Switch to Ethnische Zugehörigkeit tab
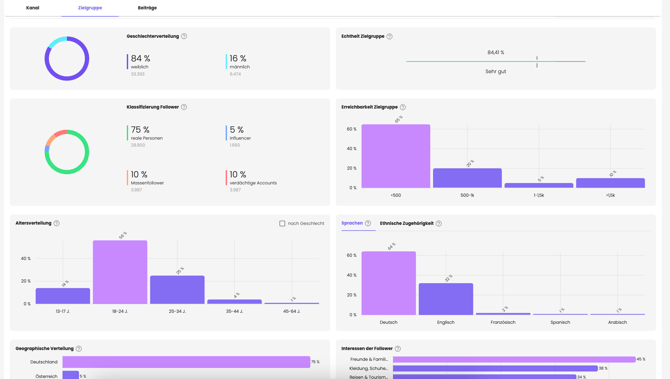Screen dimensions: 670x379 point(407,223)
